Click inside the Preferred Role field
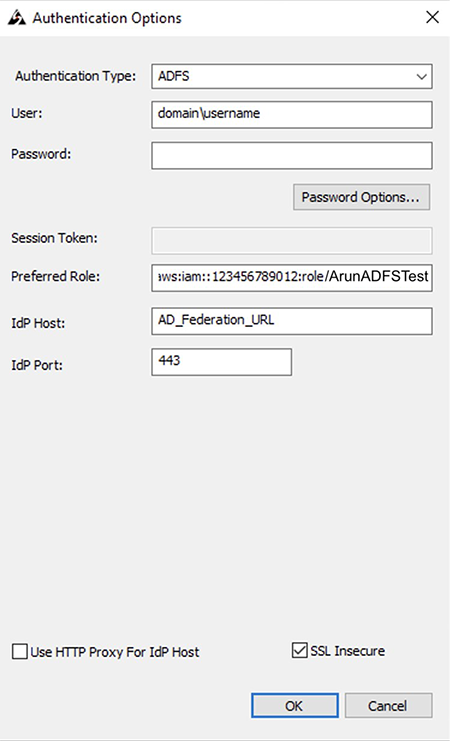Screen dimensions: 450x742 pos(291,277)
